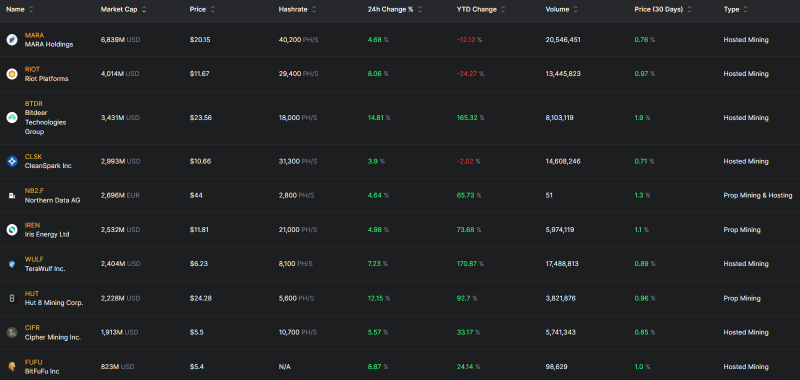Viewport: 800px width, 380px height.
Task: Select the 'Hut 8 Mining Corp.' name
Action: 54,303
